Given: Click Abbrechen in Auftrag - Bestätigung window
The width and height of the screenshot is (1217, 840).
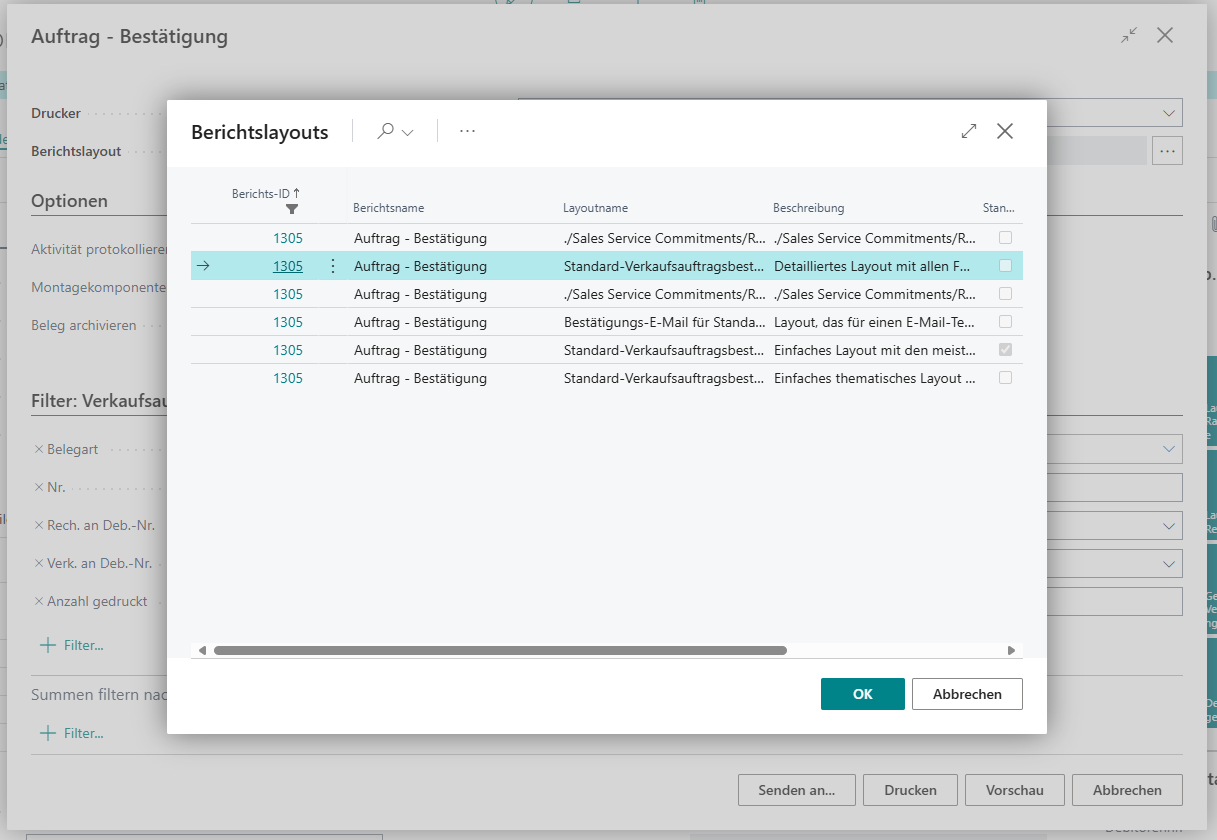Looking at the screenshot, I should [x=1127, y=790].
